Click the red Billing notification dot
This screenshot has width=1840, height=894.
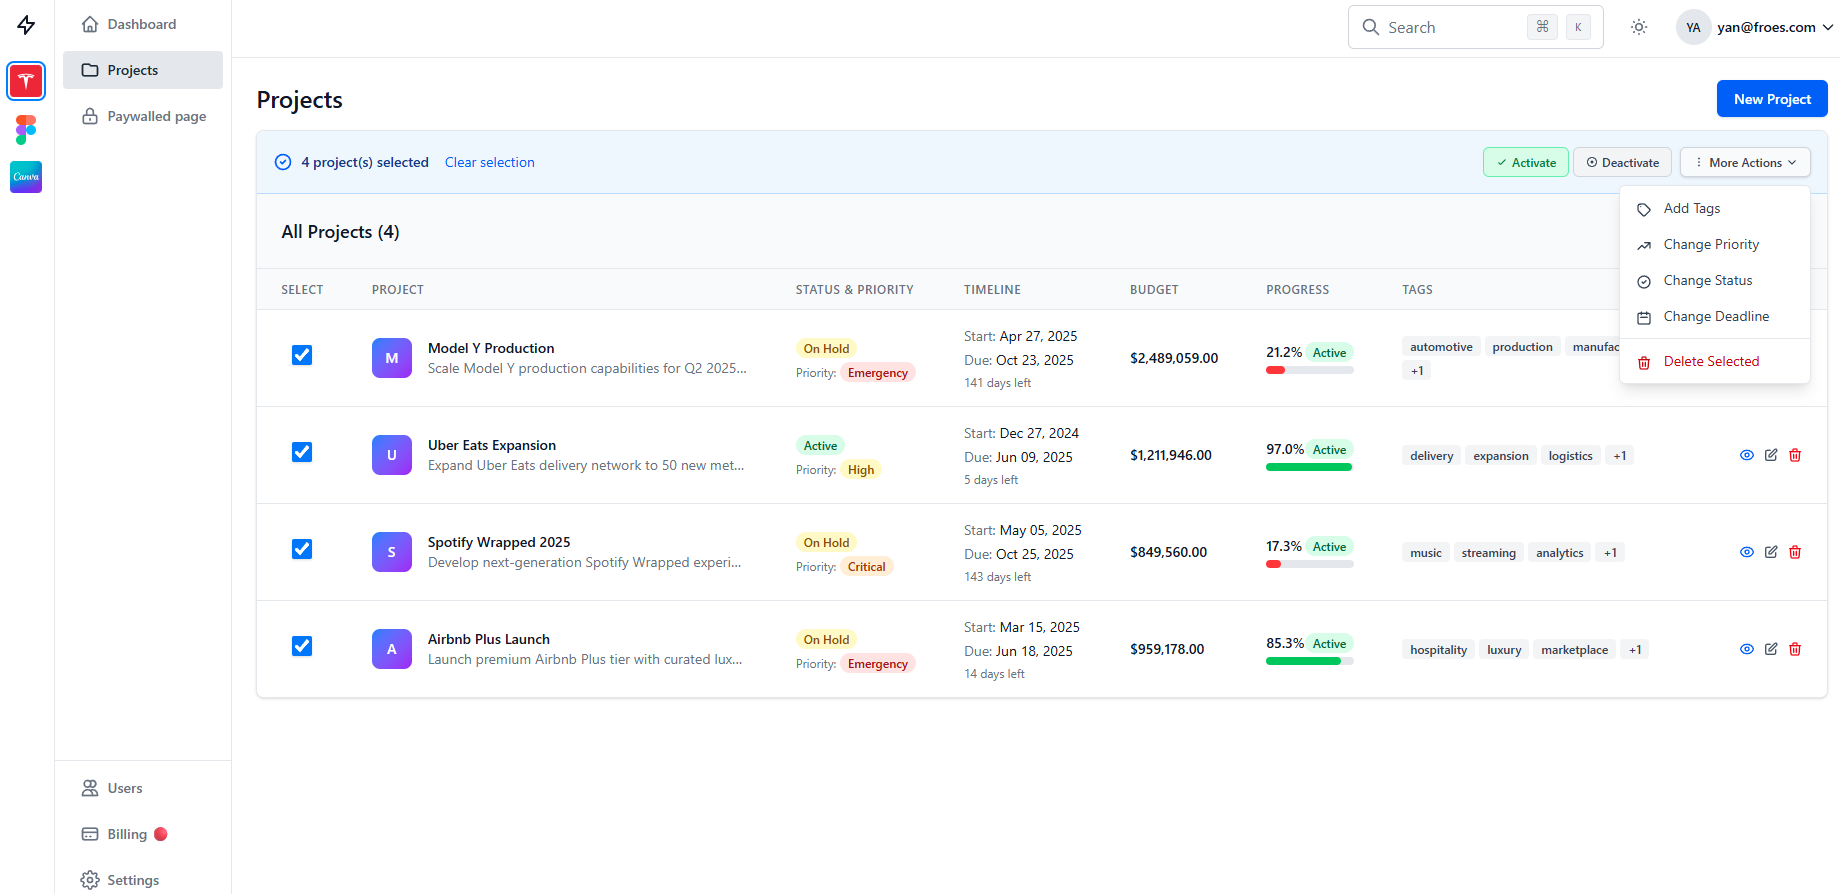[x=161, y=834]
